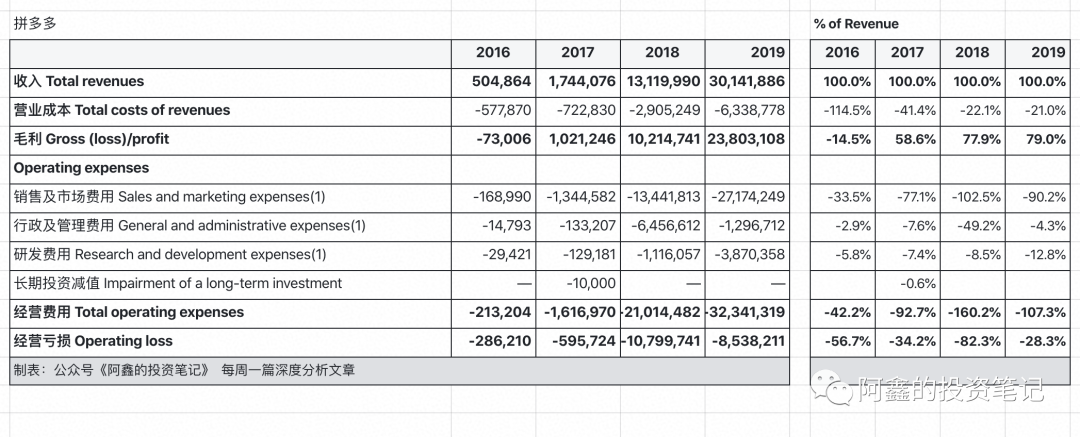Select 经营费用 Total operating expenses label
Screen dimensions: 1080x437
pyautogui.click(x=129, y=312)
